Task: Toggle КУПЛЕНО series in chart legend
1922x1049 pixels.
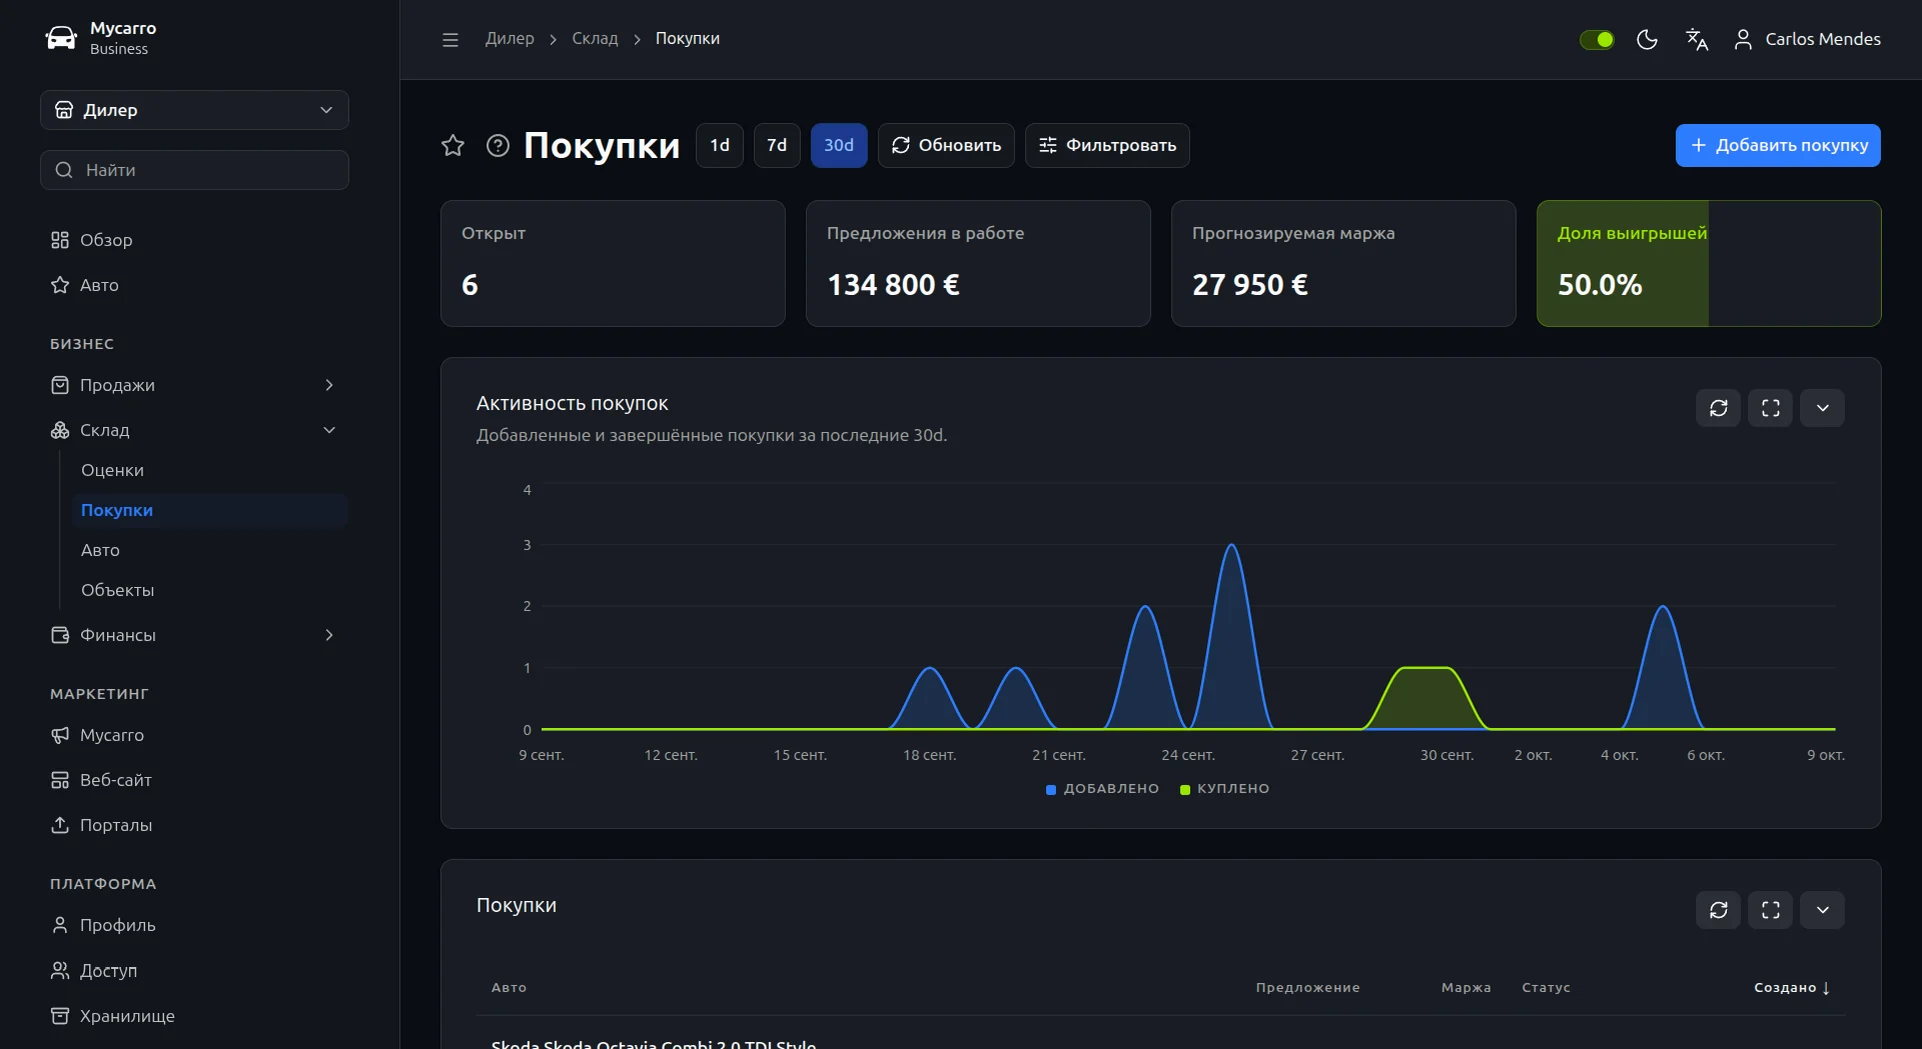Action: (x=1224, y=789)
